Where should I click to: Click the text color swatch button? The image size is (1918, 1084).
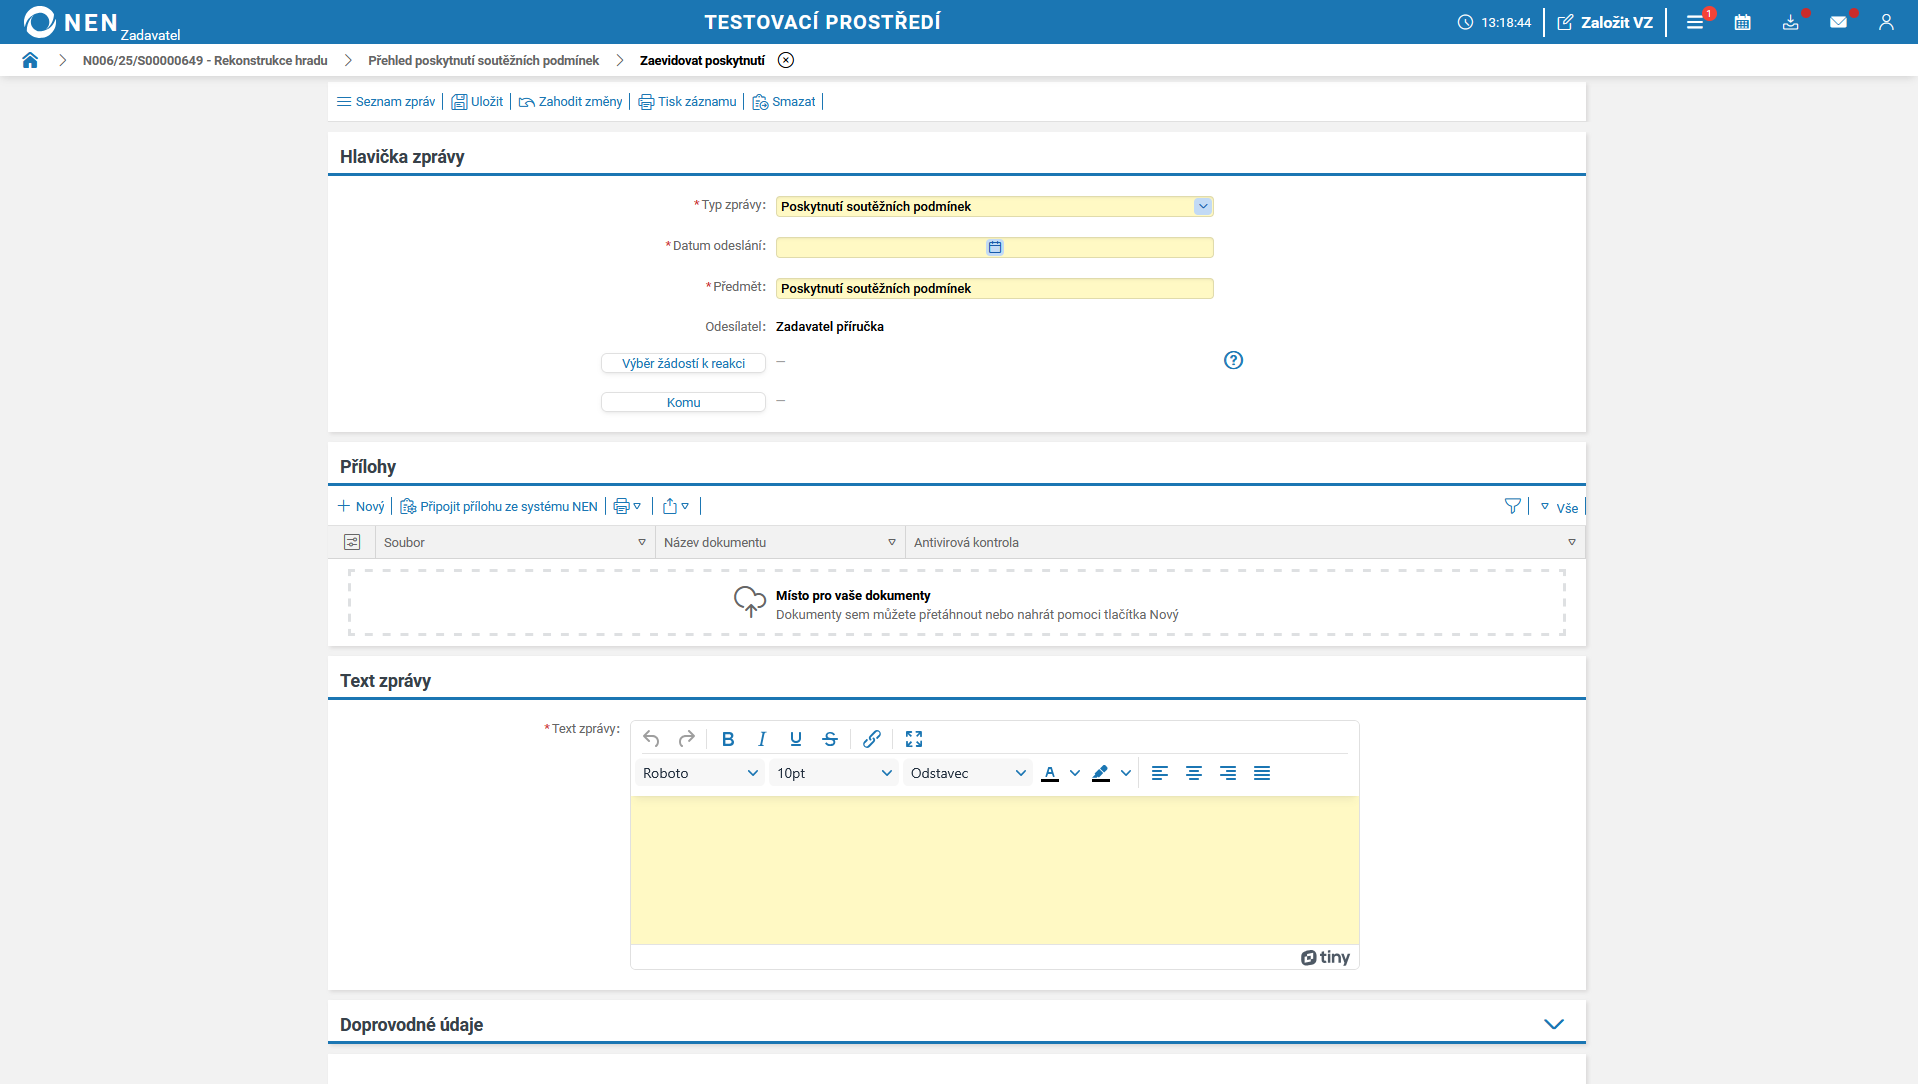[1049, 773]
